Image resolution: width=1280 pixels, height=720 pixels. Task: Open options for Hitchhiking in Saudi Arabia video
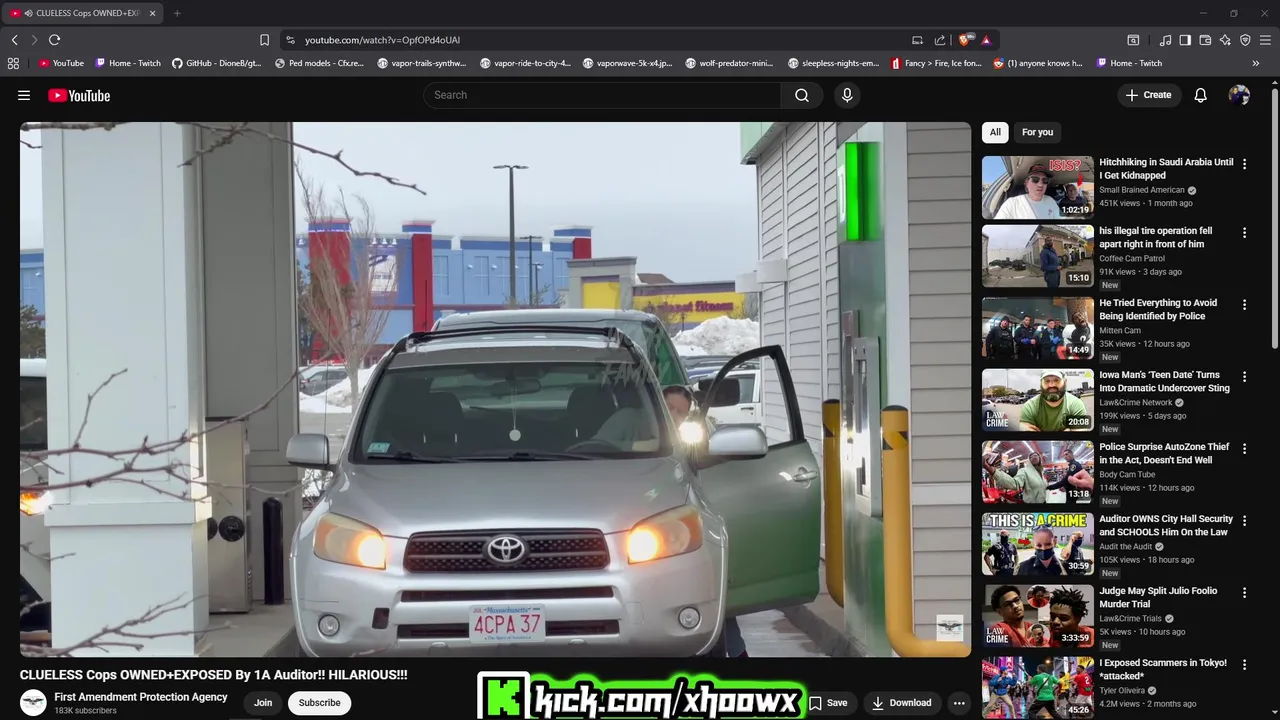[1244, 162]
